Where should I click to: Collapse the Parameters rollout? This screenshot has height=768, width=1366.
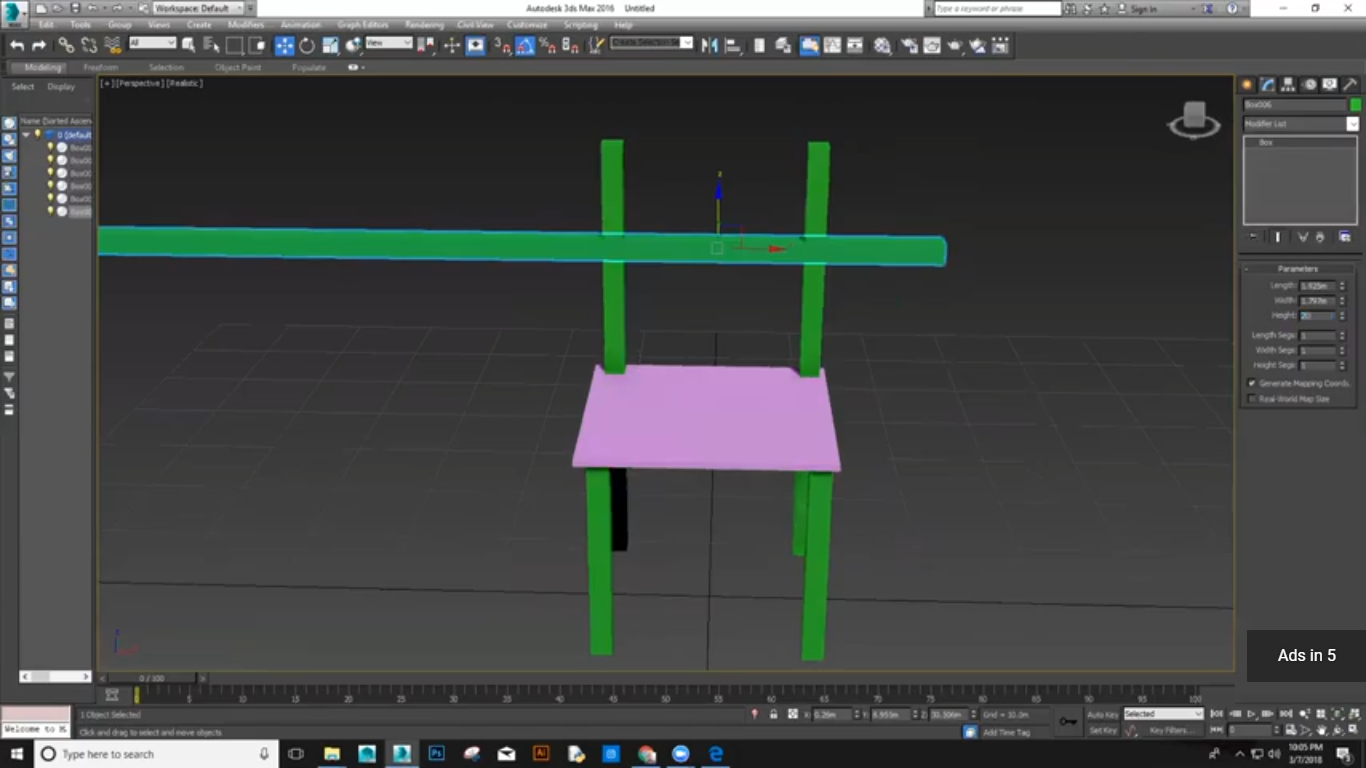[x=1297, y=269]
